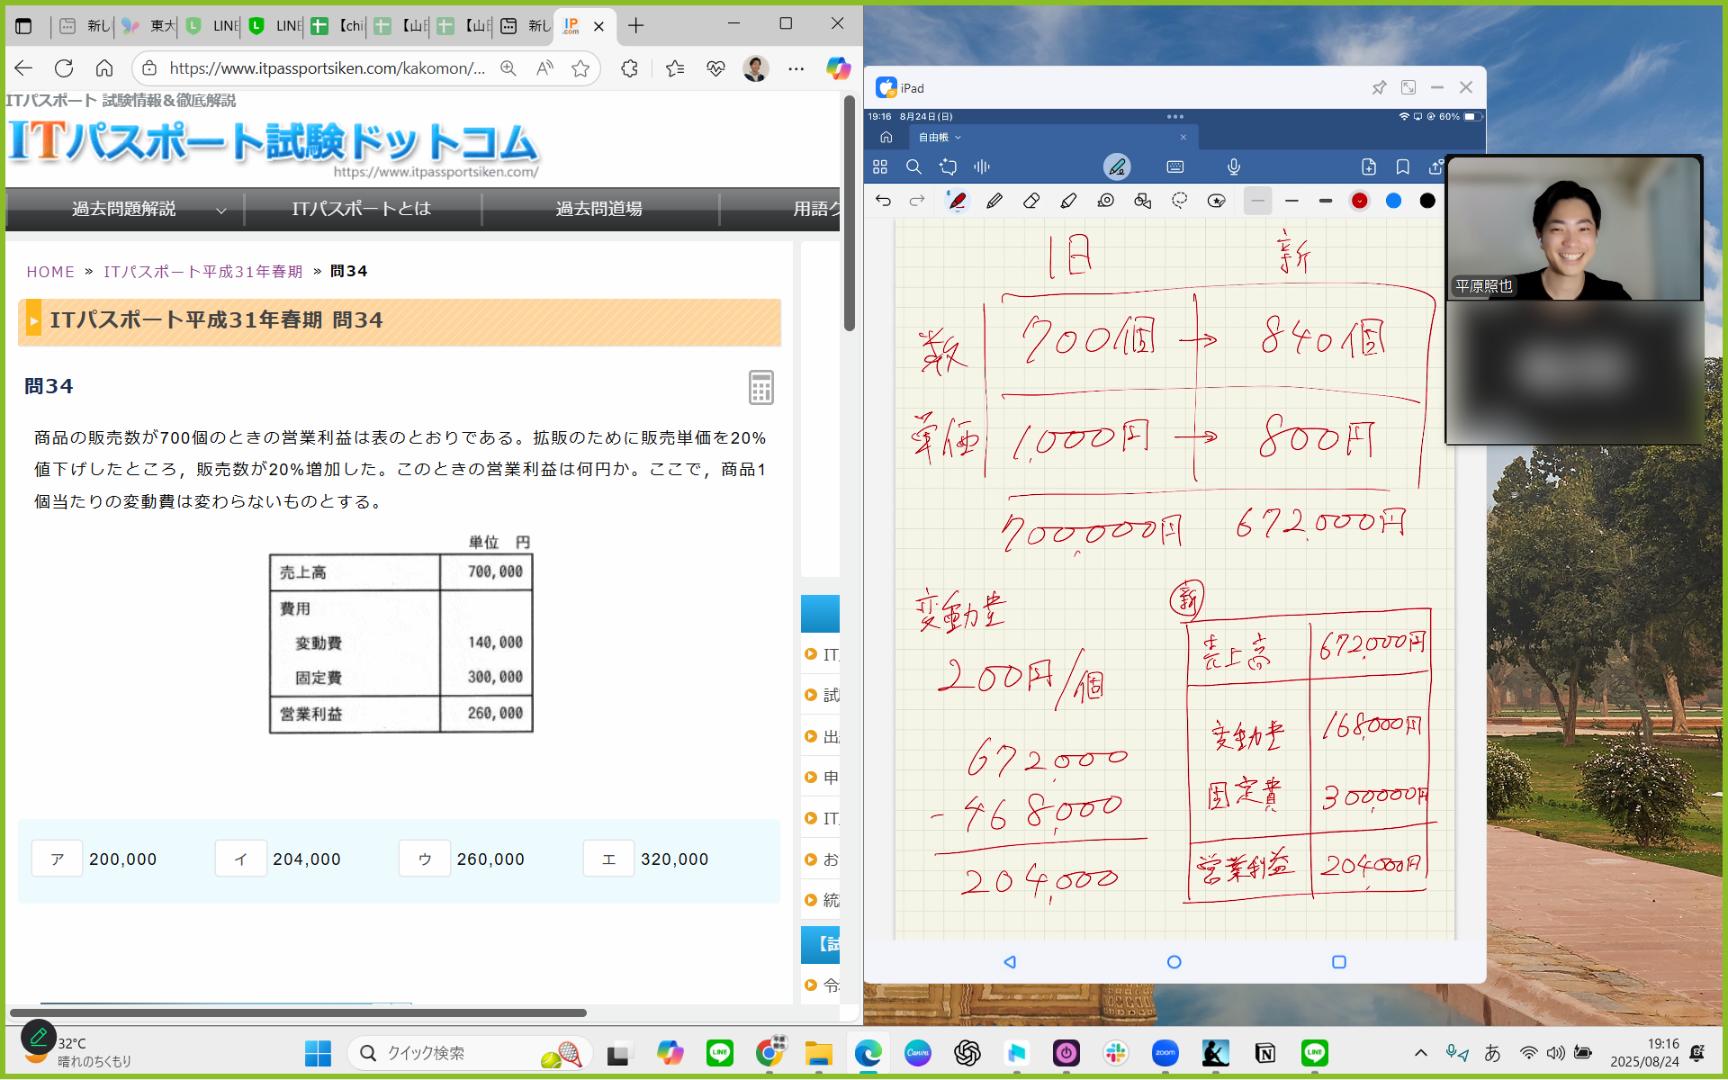Start audio recording with microphone icon

[x=1234, y=167]
